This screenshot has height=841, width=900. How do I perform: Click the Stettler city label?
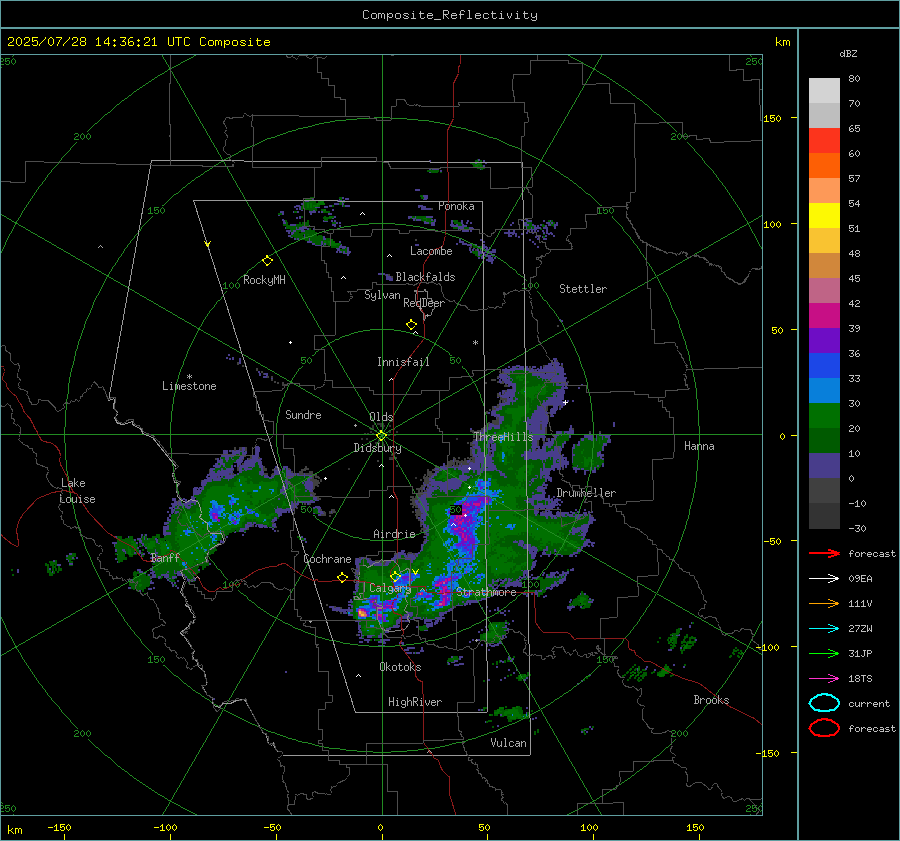point(583,289)
